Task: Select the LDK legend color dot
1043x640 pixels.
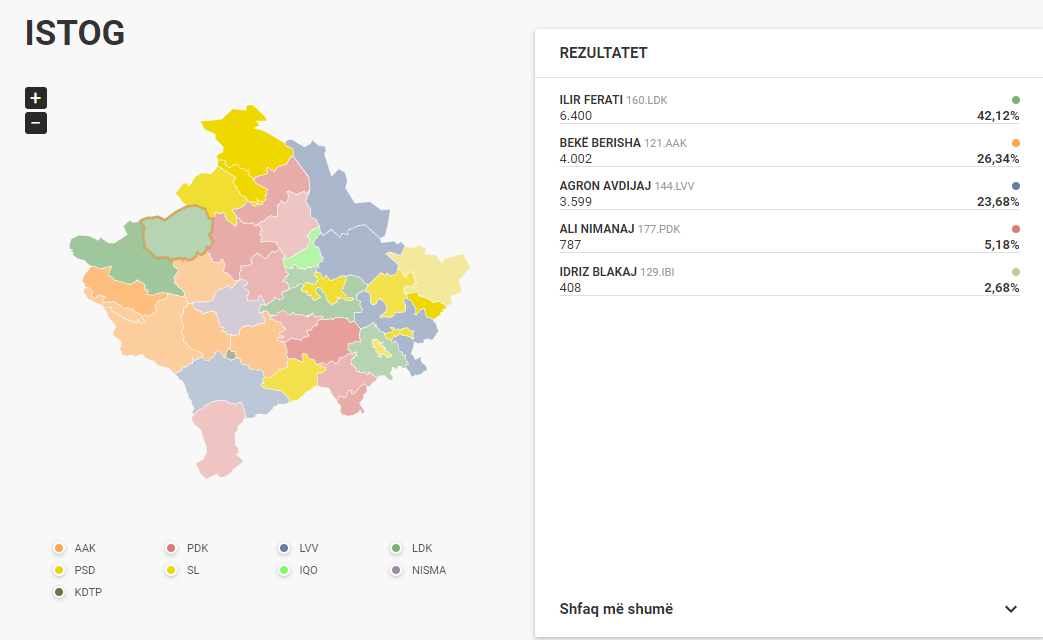Action: pyautogui.click(x=396, y=548)
